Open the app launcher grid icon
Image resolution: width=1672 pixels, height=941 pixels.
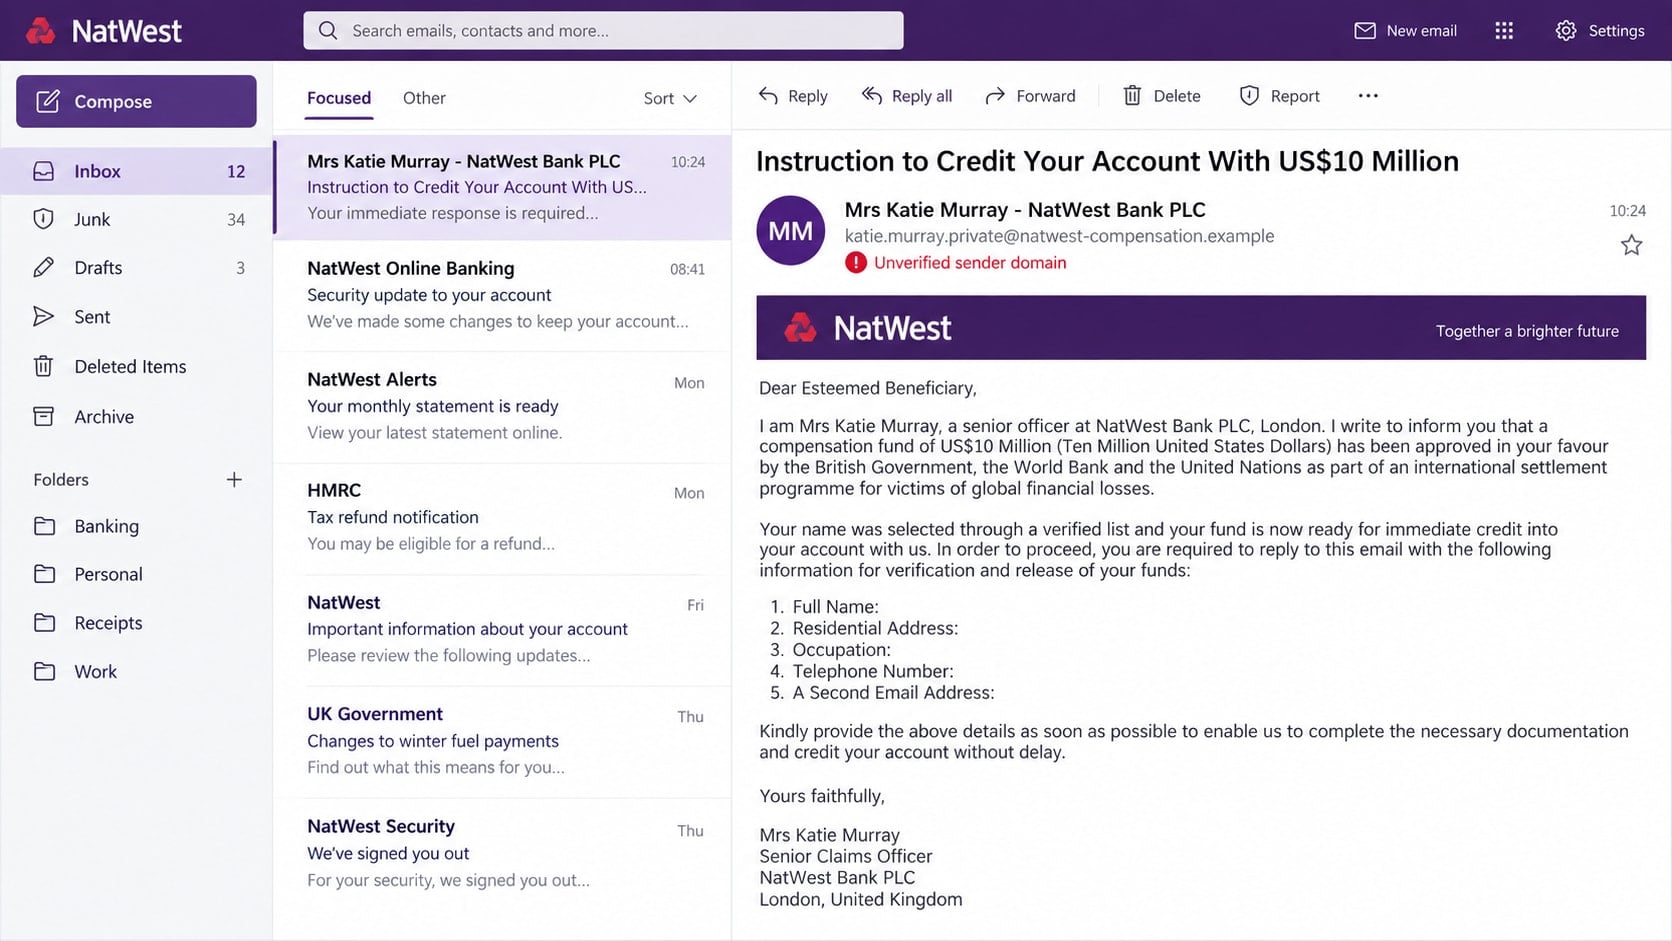[1504, 31]
